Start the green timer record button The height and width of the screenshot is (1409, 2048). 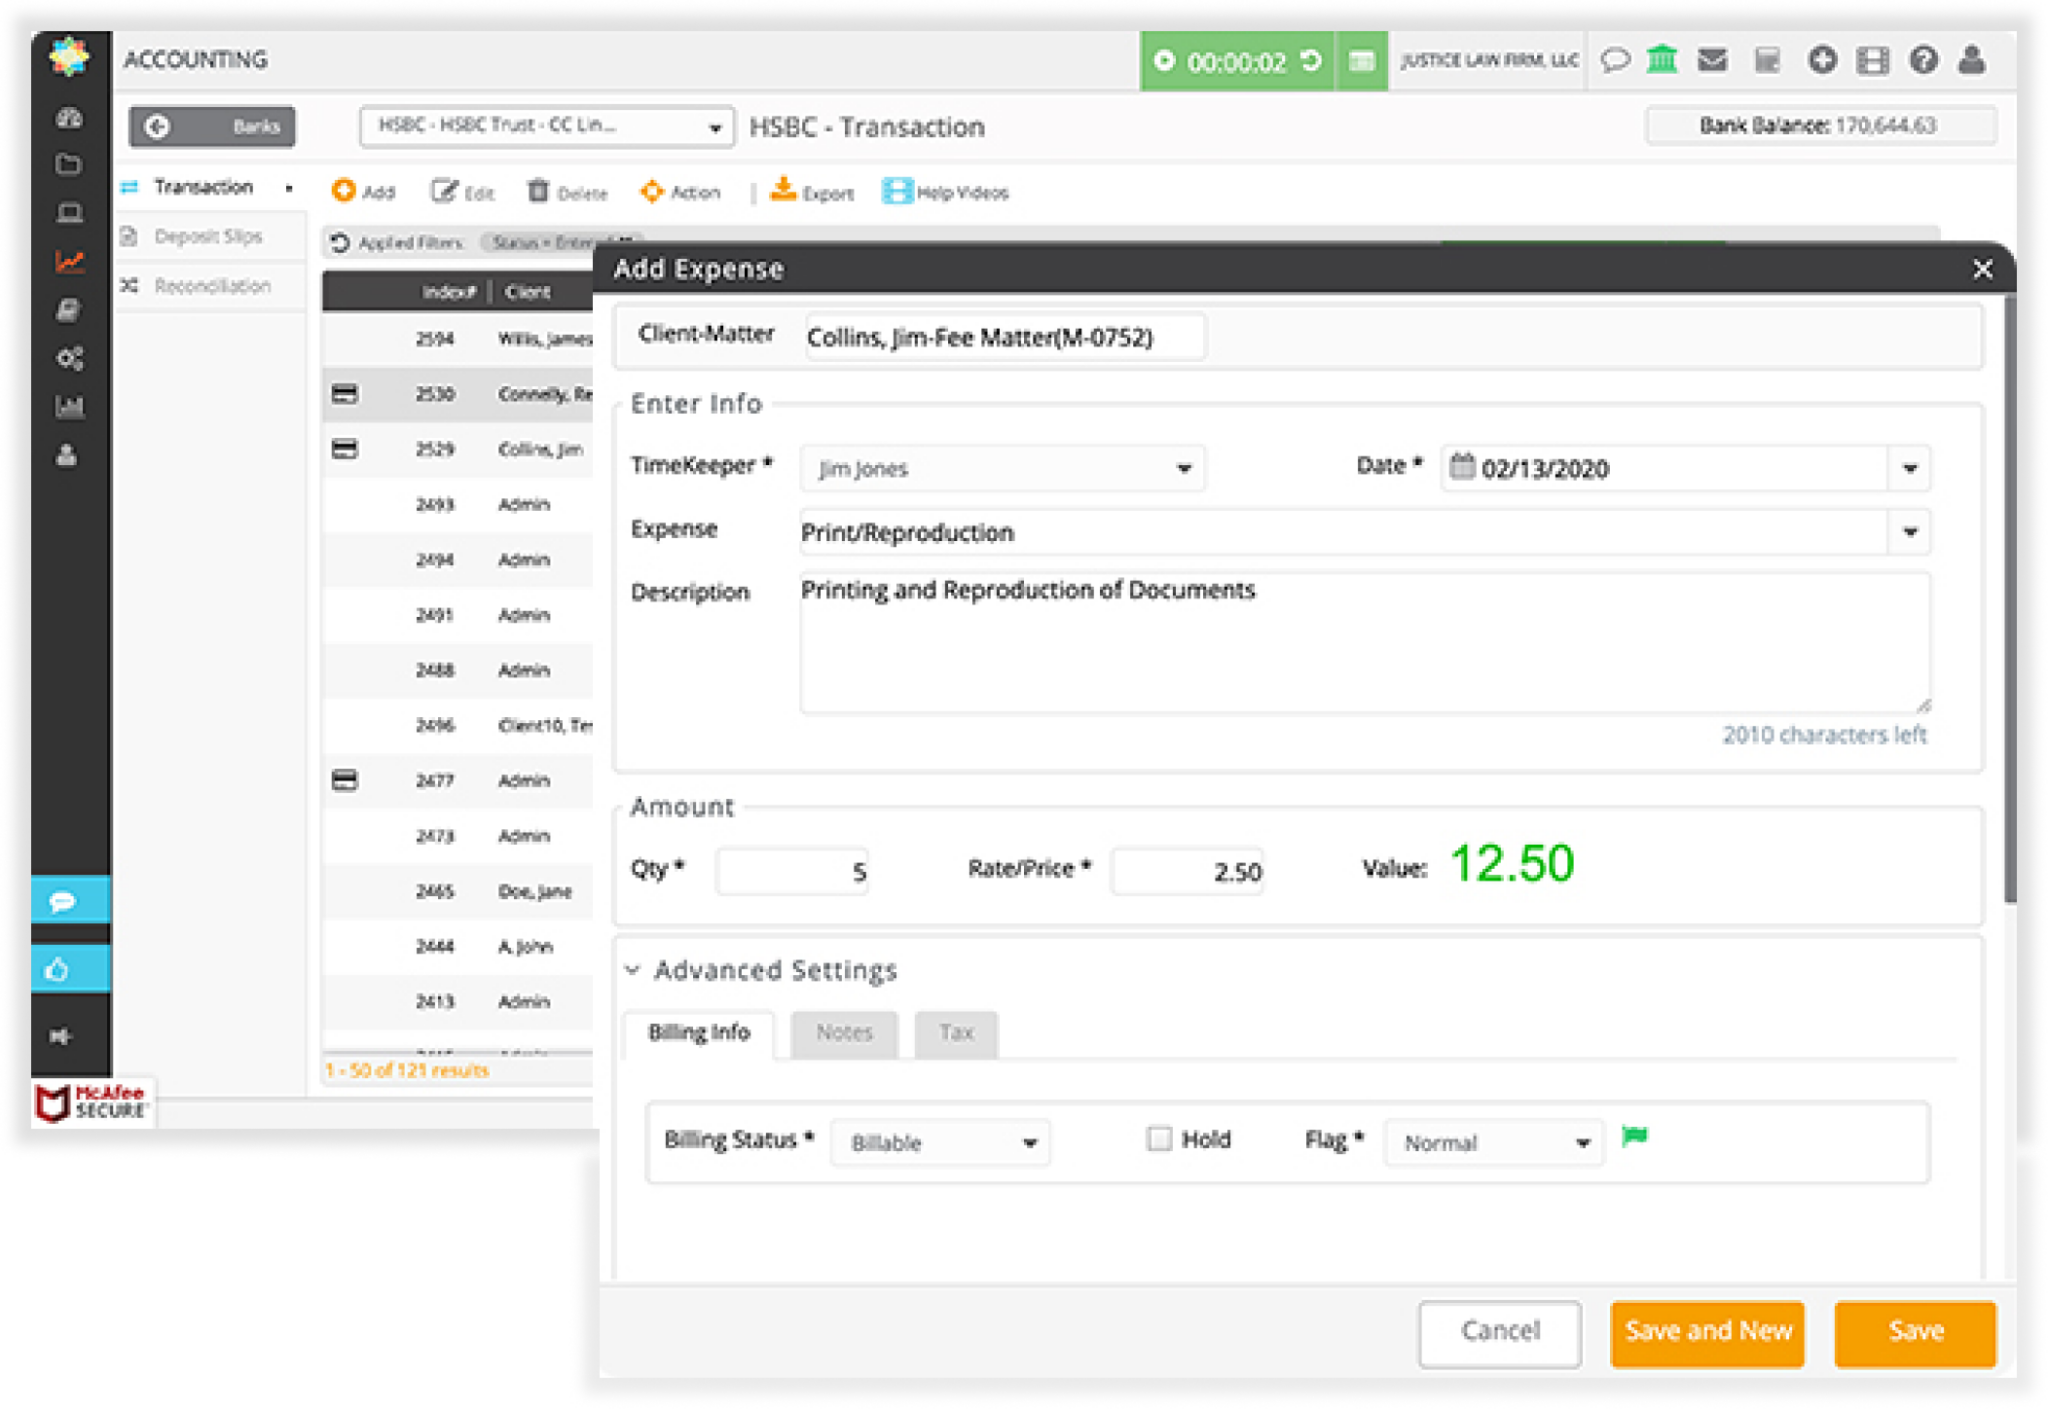coord(1164,61)
